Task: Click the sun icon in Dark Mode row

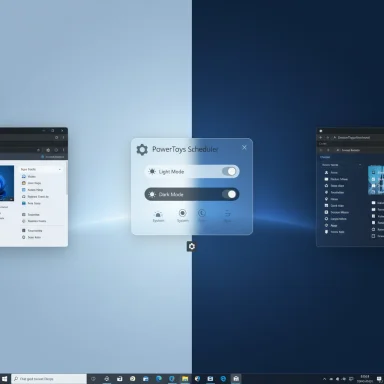Action: (x=152, y=194)
